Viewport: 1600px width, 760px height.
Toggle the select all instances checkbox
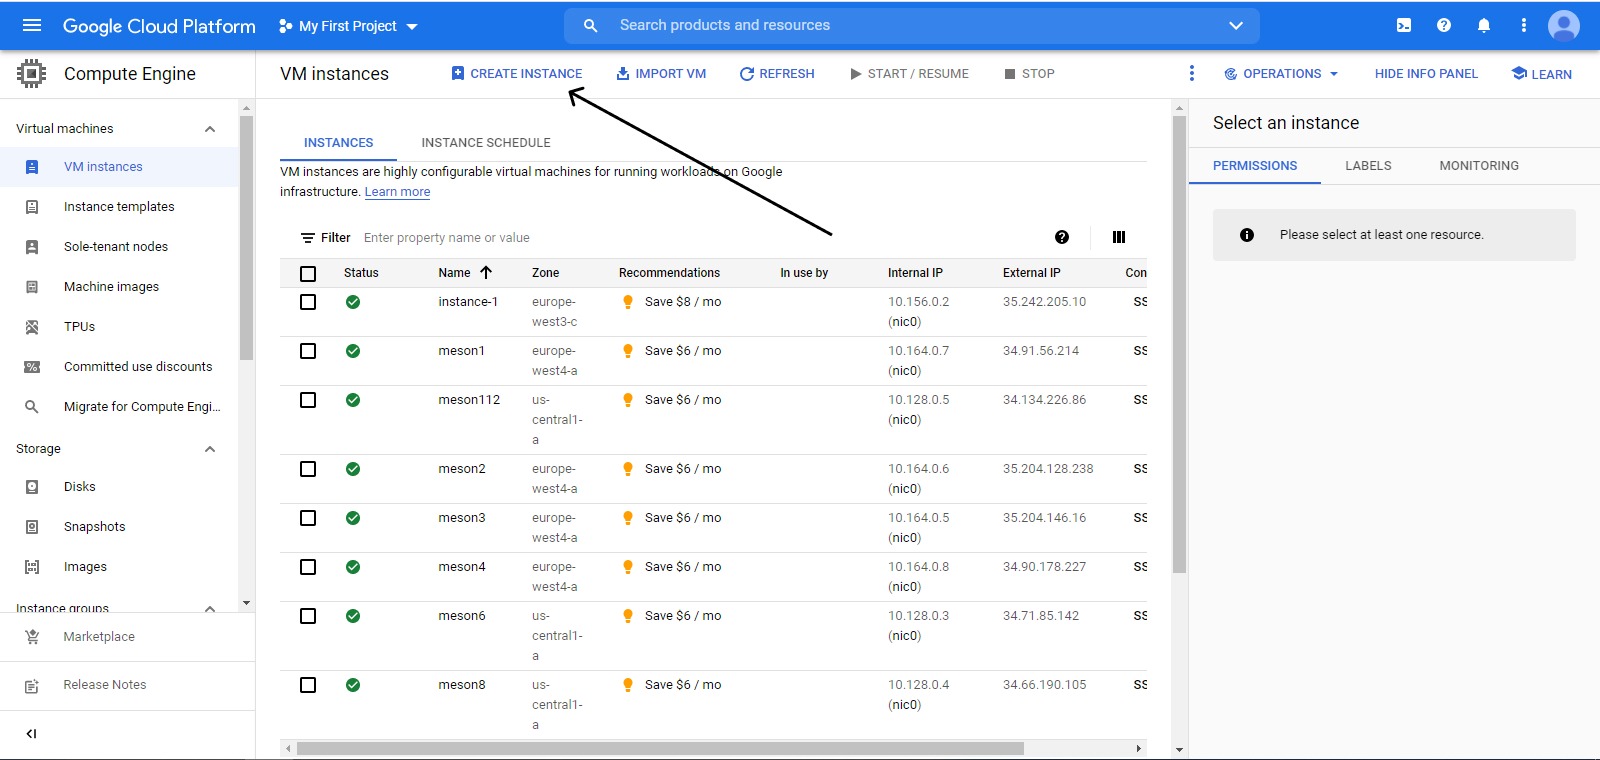(x=308, y=274)
